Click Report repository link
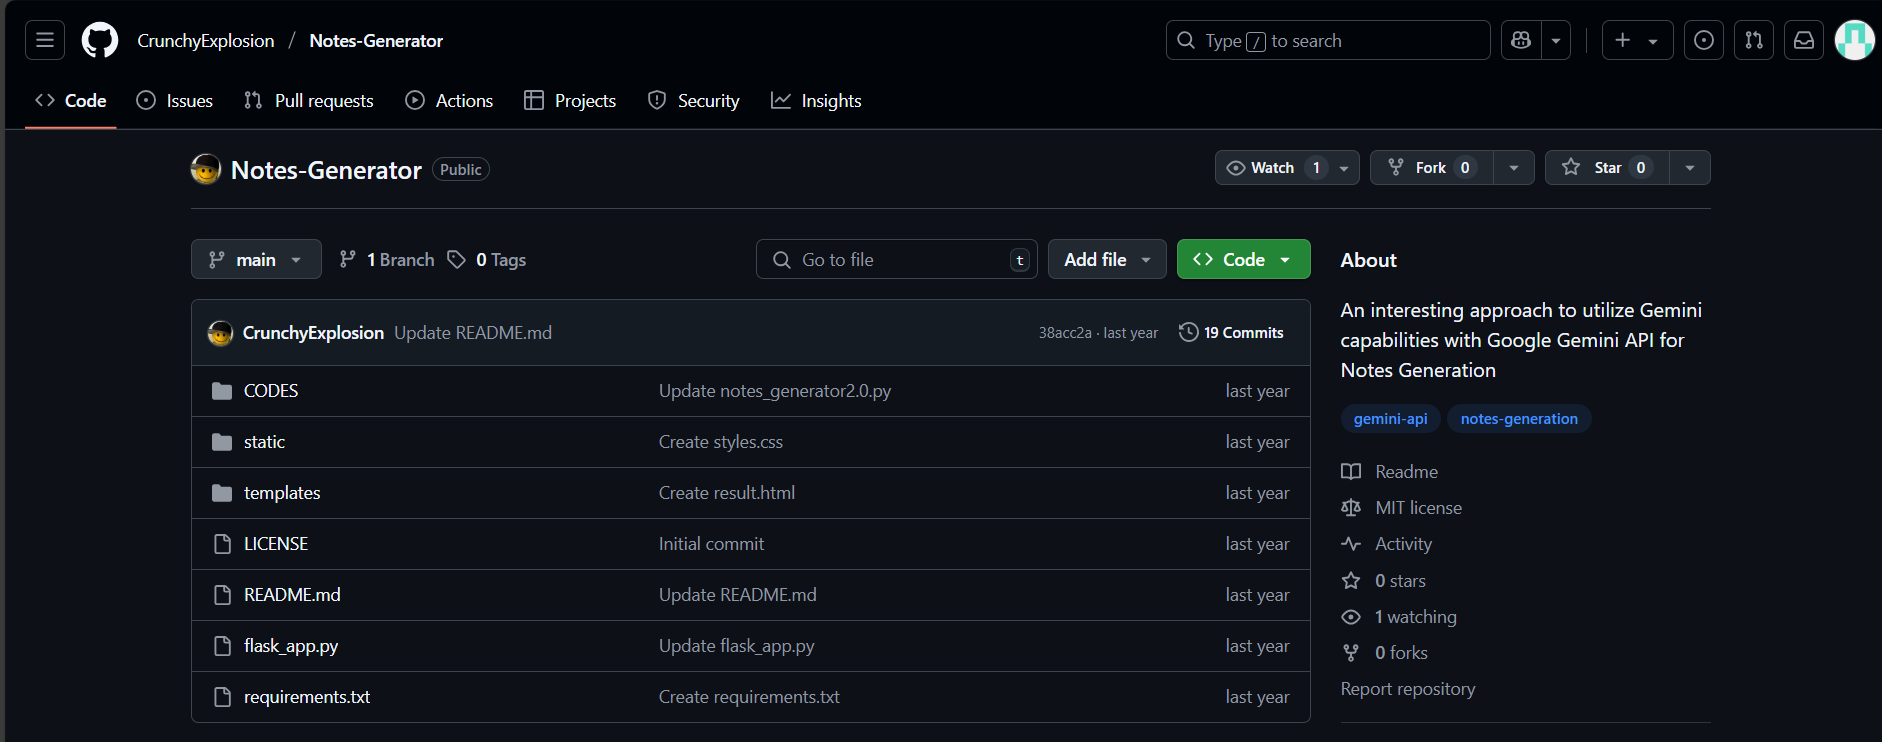Viewport: 1882px width, 742px height. click(1408, 689)
